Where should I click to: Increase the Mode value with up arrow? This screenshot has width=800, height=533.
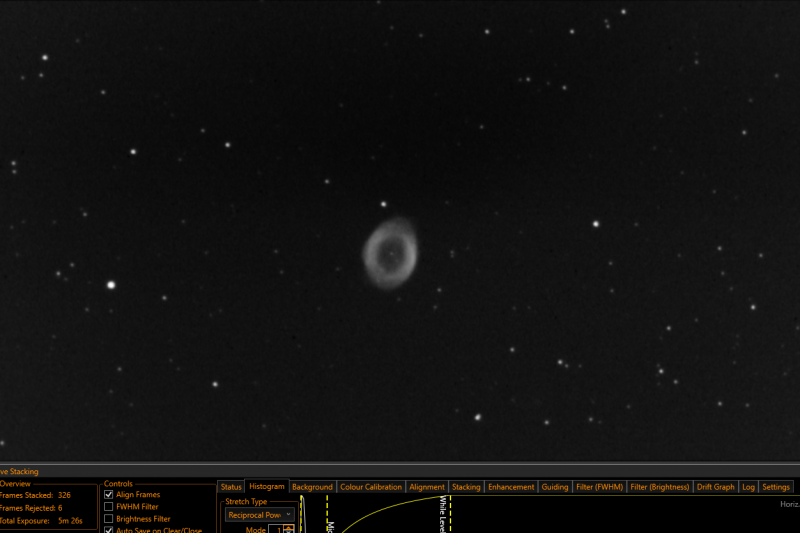pos(289,527)
